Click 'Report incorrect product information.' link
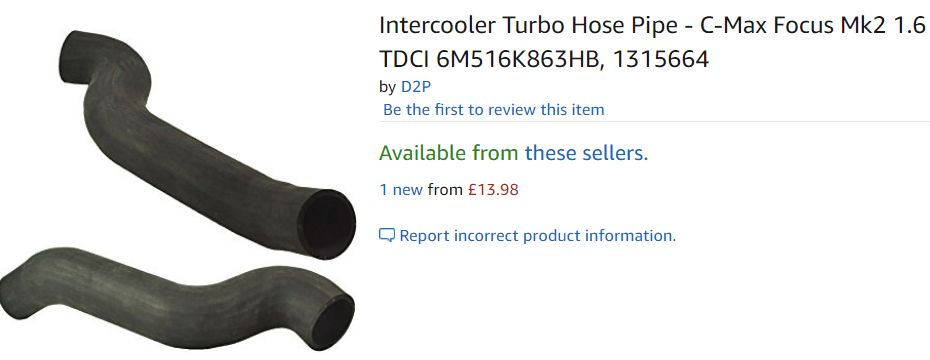The image size is (930, 360). click(538, 235)
